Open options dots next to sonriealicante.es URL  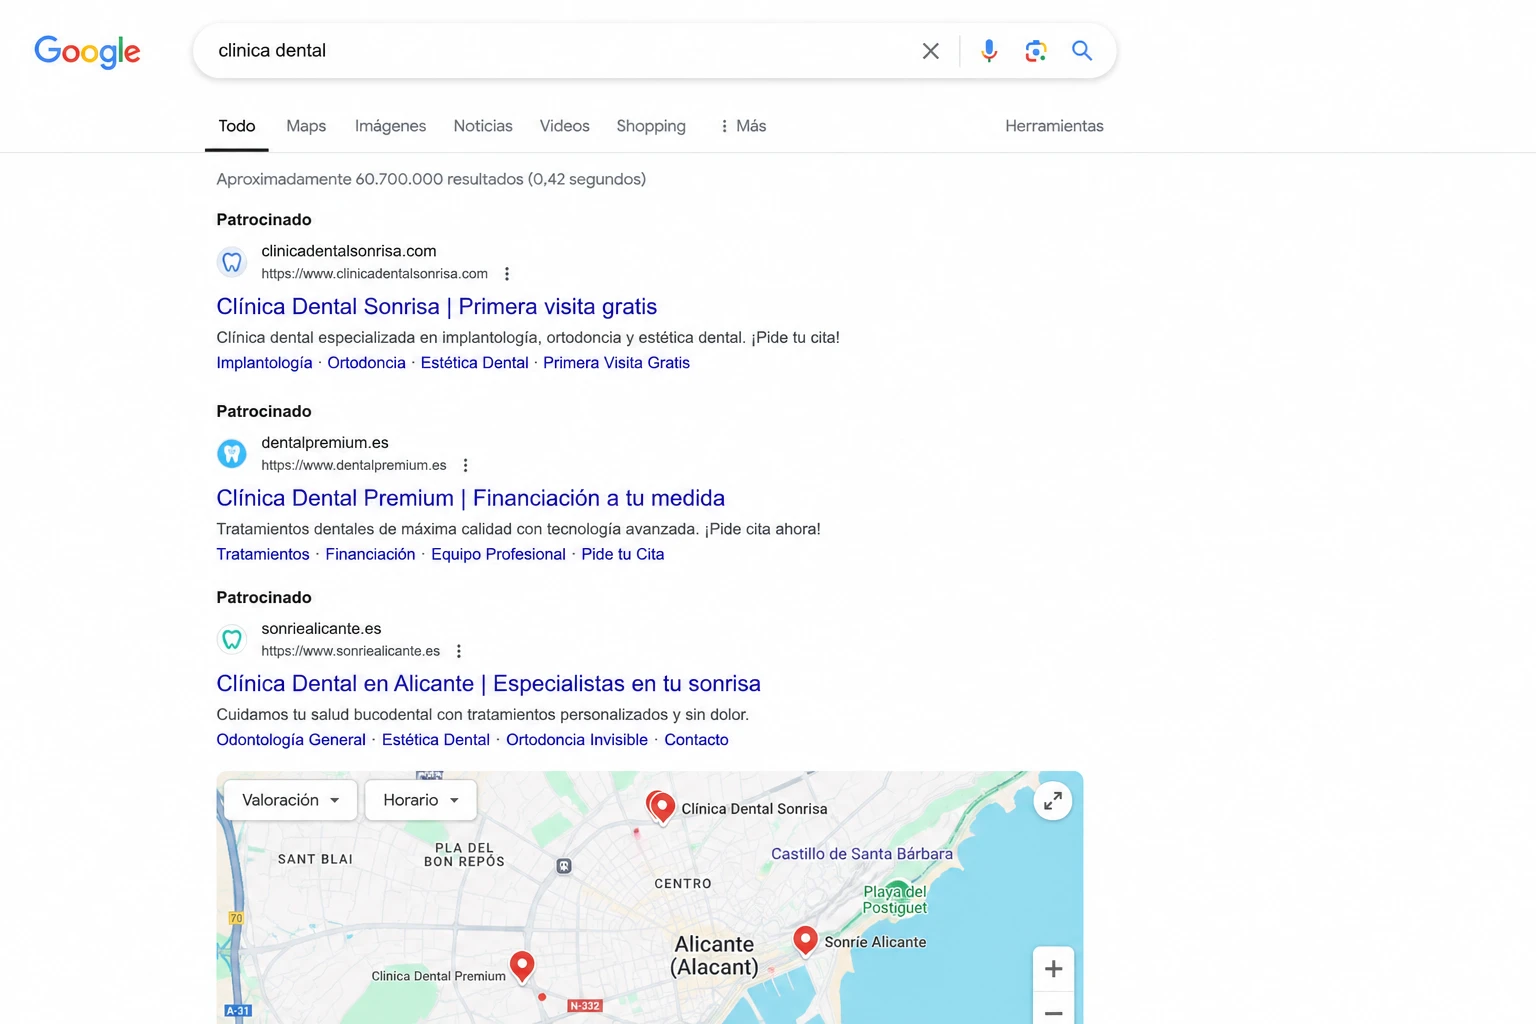(x=459, y=651)
